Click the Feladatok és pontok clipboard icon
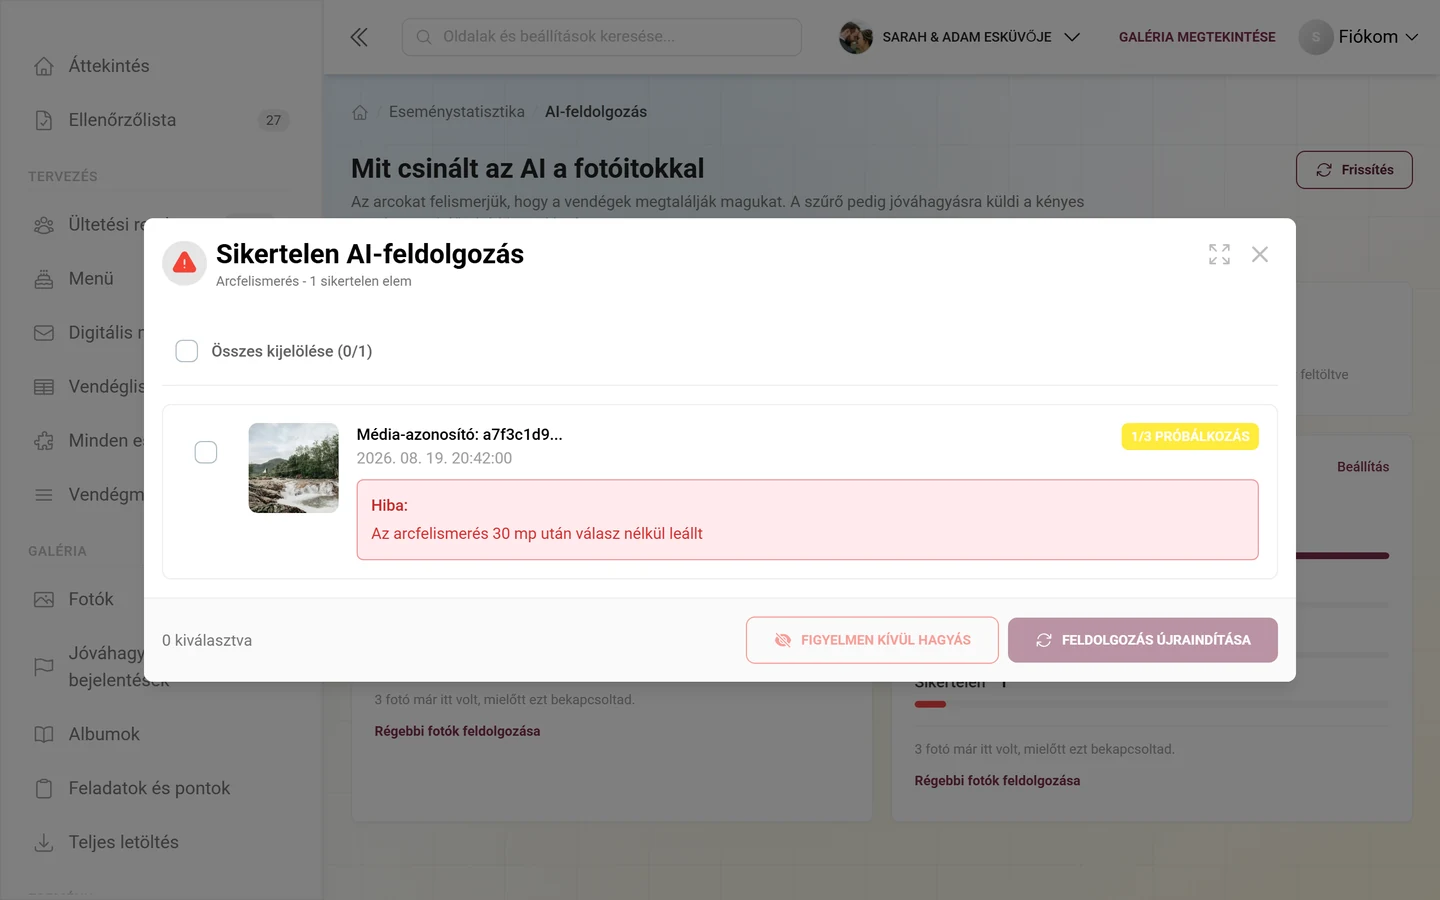Screen dimensions: 1440x900 (44, 789)
